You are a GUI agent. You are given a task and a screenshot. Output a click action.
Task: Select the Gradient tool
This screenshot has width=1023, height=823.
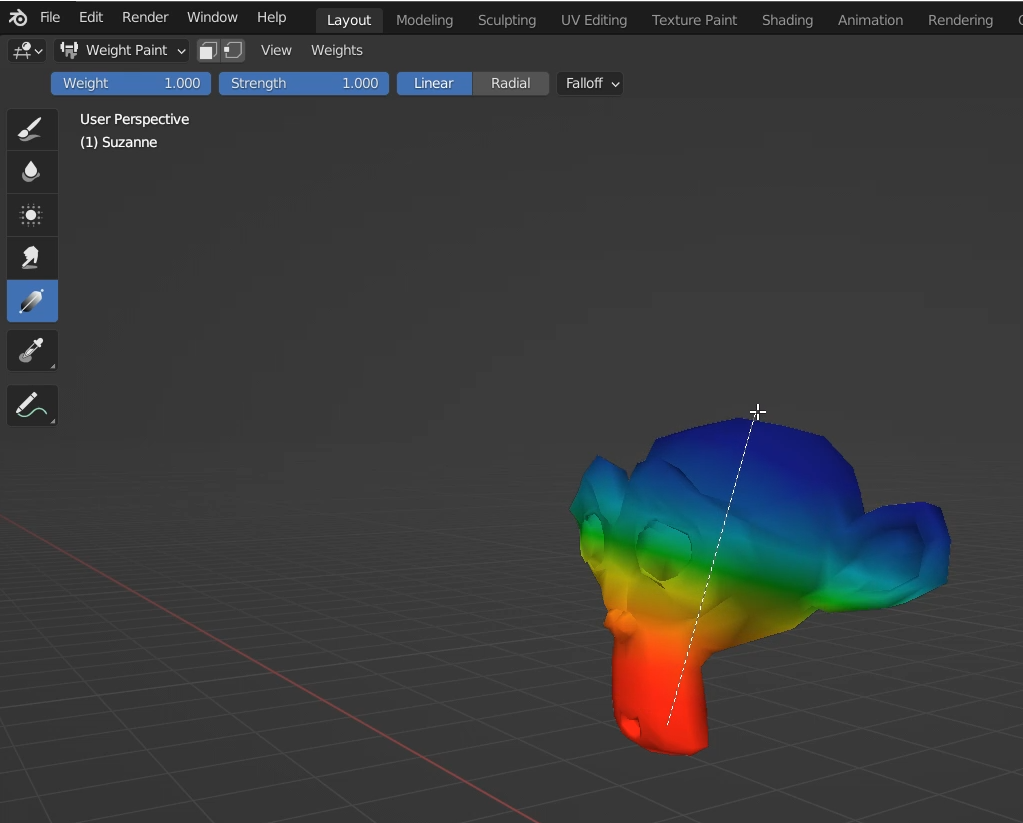(32, 301)
